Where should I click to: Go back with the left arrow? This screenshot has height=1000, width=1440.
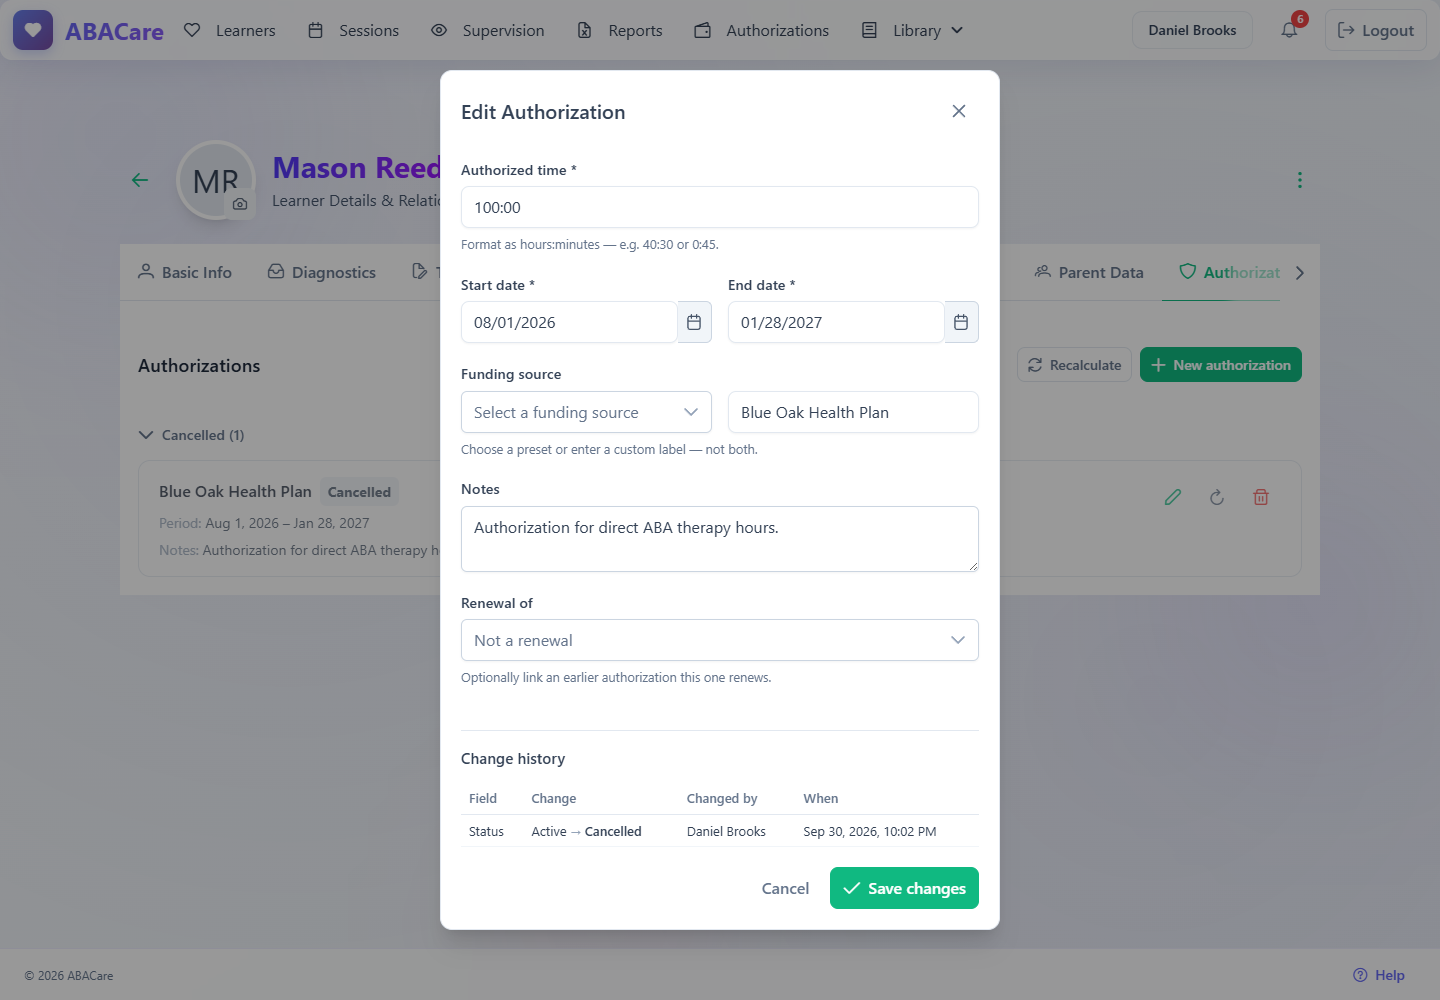pyautogui.click(x=140, y=180)
